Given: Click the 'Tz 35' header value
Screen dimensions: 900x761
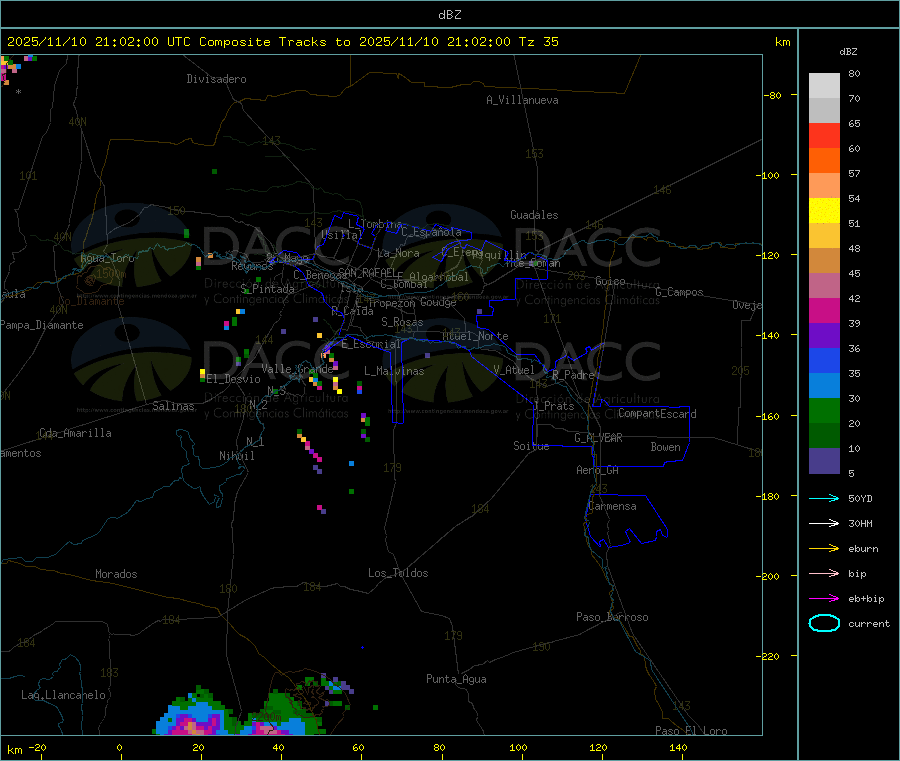Looking at the screenshot, I should 538,42.
